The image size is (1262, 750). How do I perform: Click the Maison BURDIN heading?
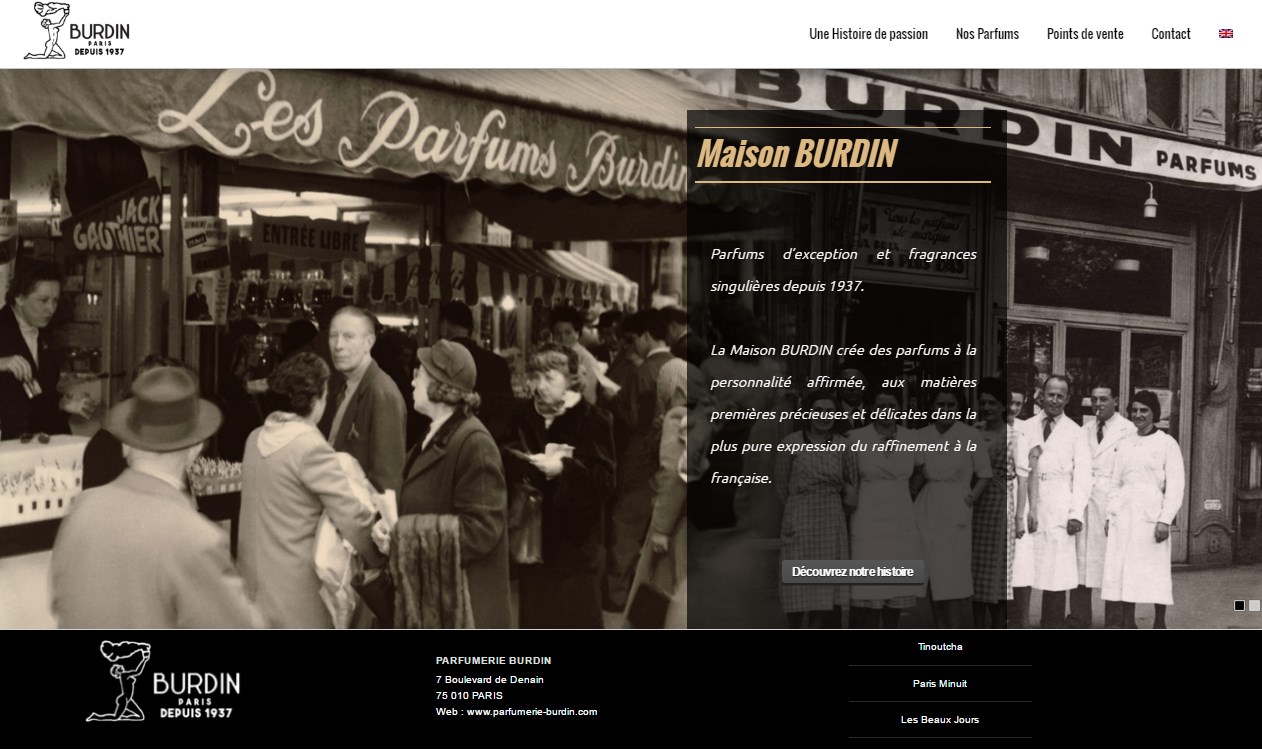(797, 154)
